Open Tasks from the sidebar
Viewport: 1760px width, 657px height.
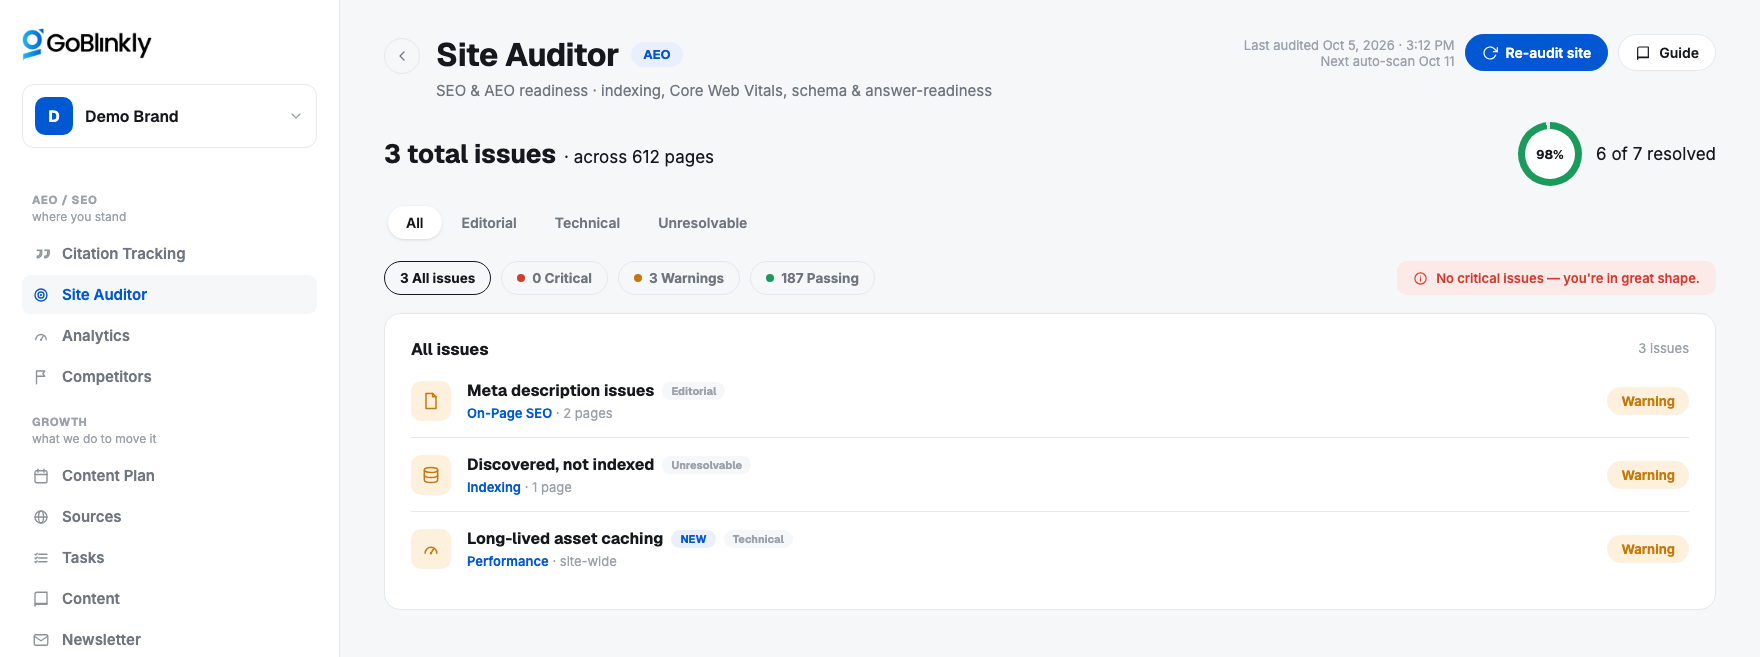click(169, 558)
